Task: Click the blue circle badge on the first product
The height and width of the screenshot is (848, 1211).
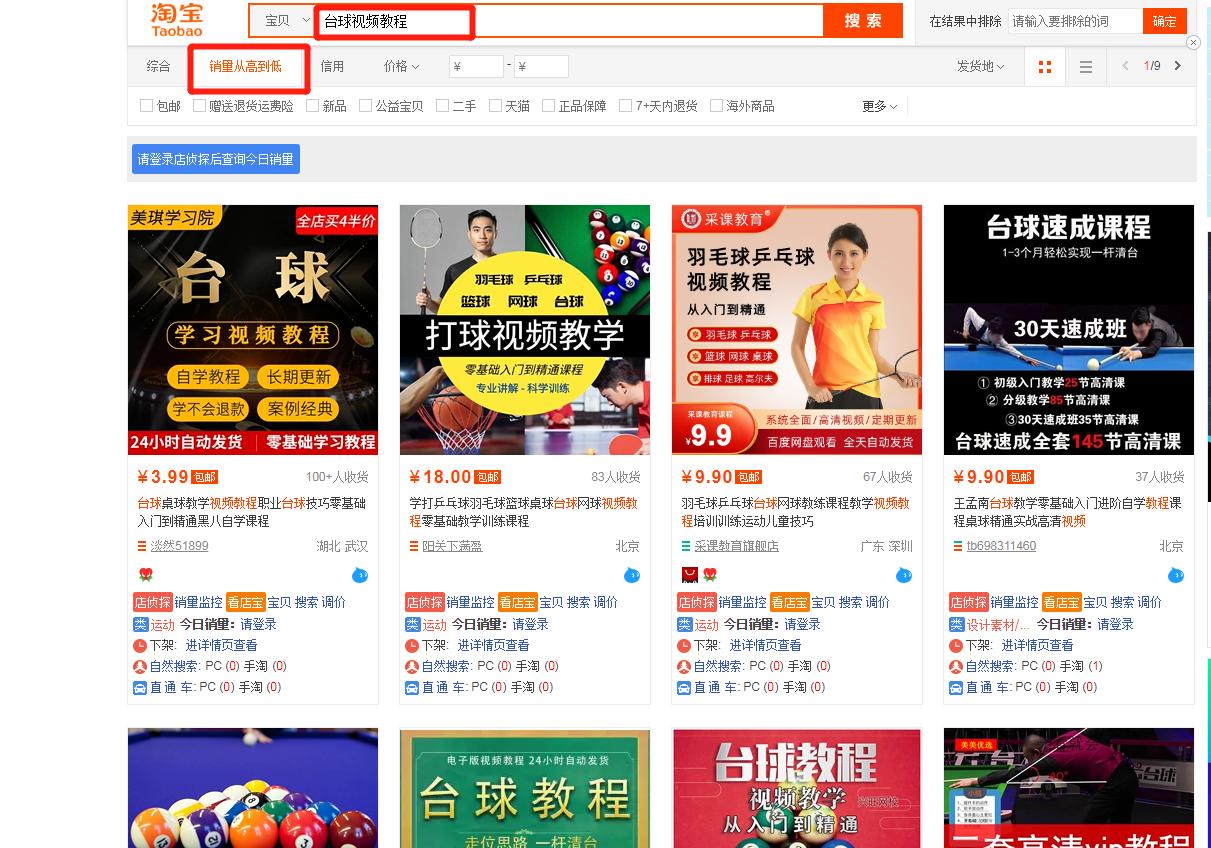Action: point(359,576)
